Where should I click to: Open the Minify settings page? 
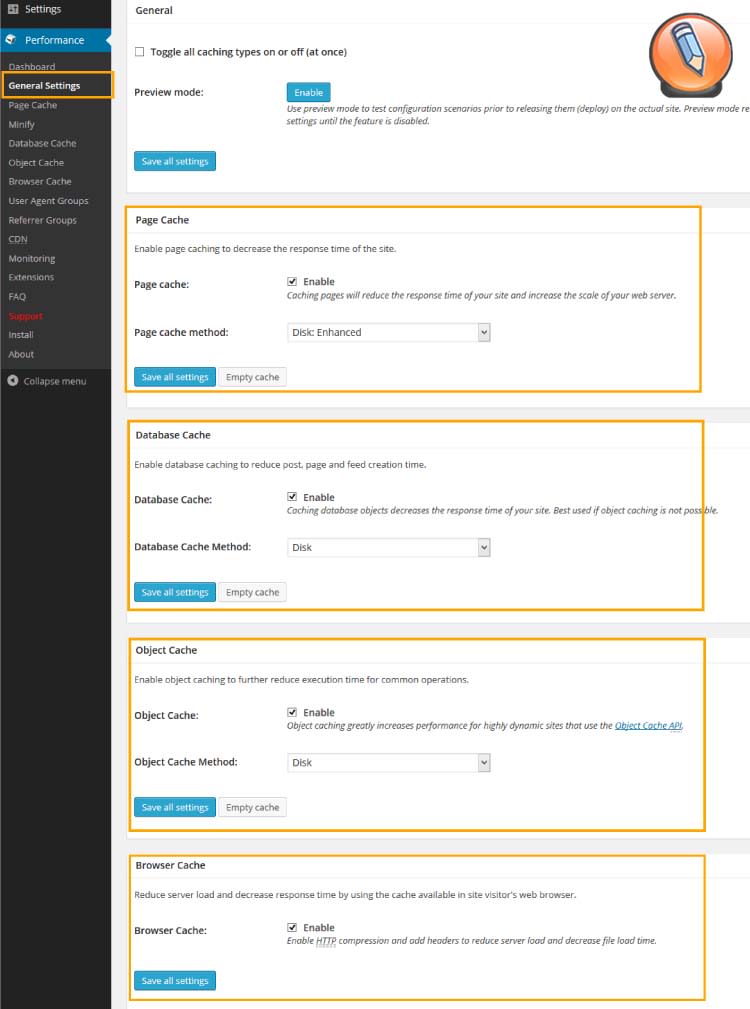[x=21, y=124]
